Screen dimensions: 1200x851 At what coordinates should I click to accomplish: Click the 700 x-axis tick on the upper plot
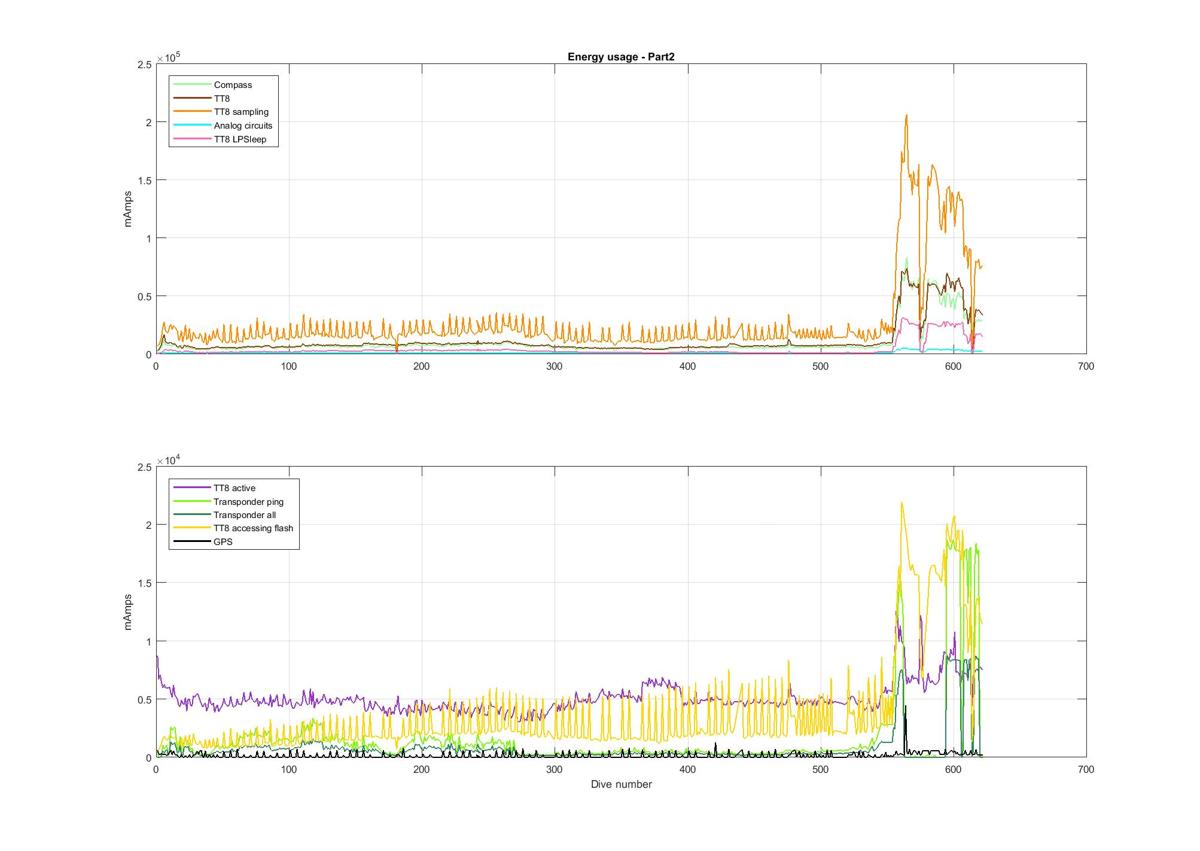pos(1087,367)
